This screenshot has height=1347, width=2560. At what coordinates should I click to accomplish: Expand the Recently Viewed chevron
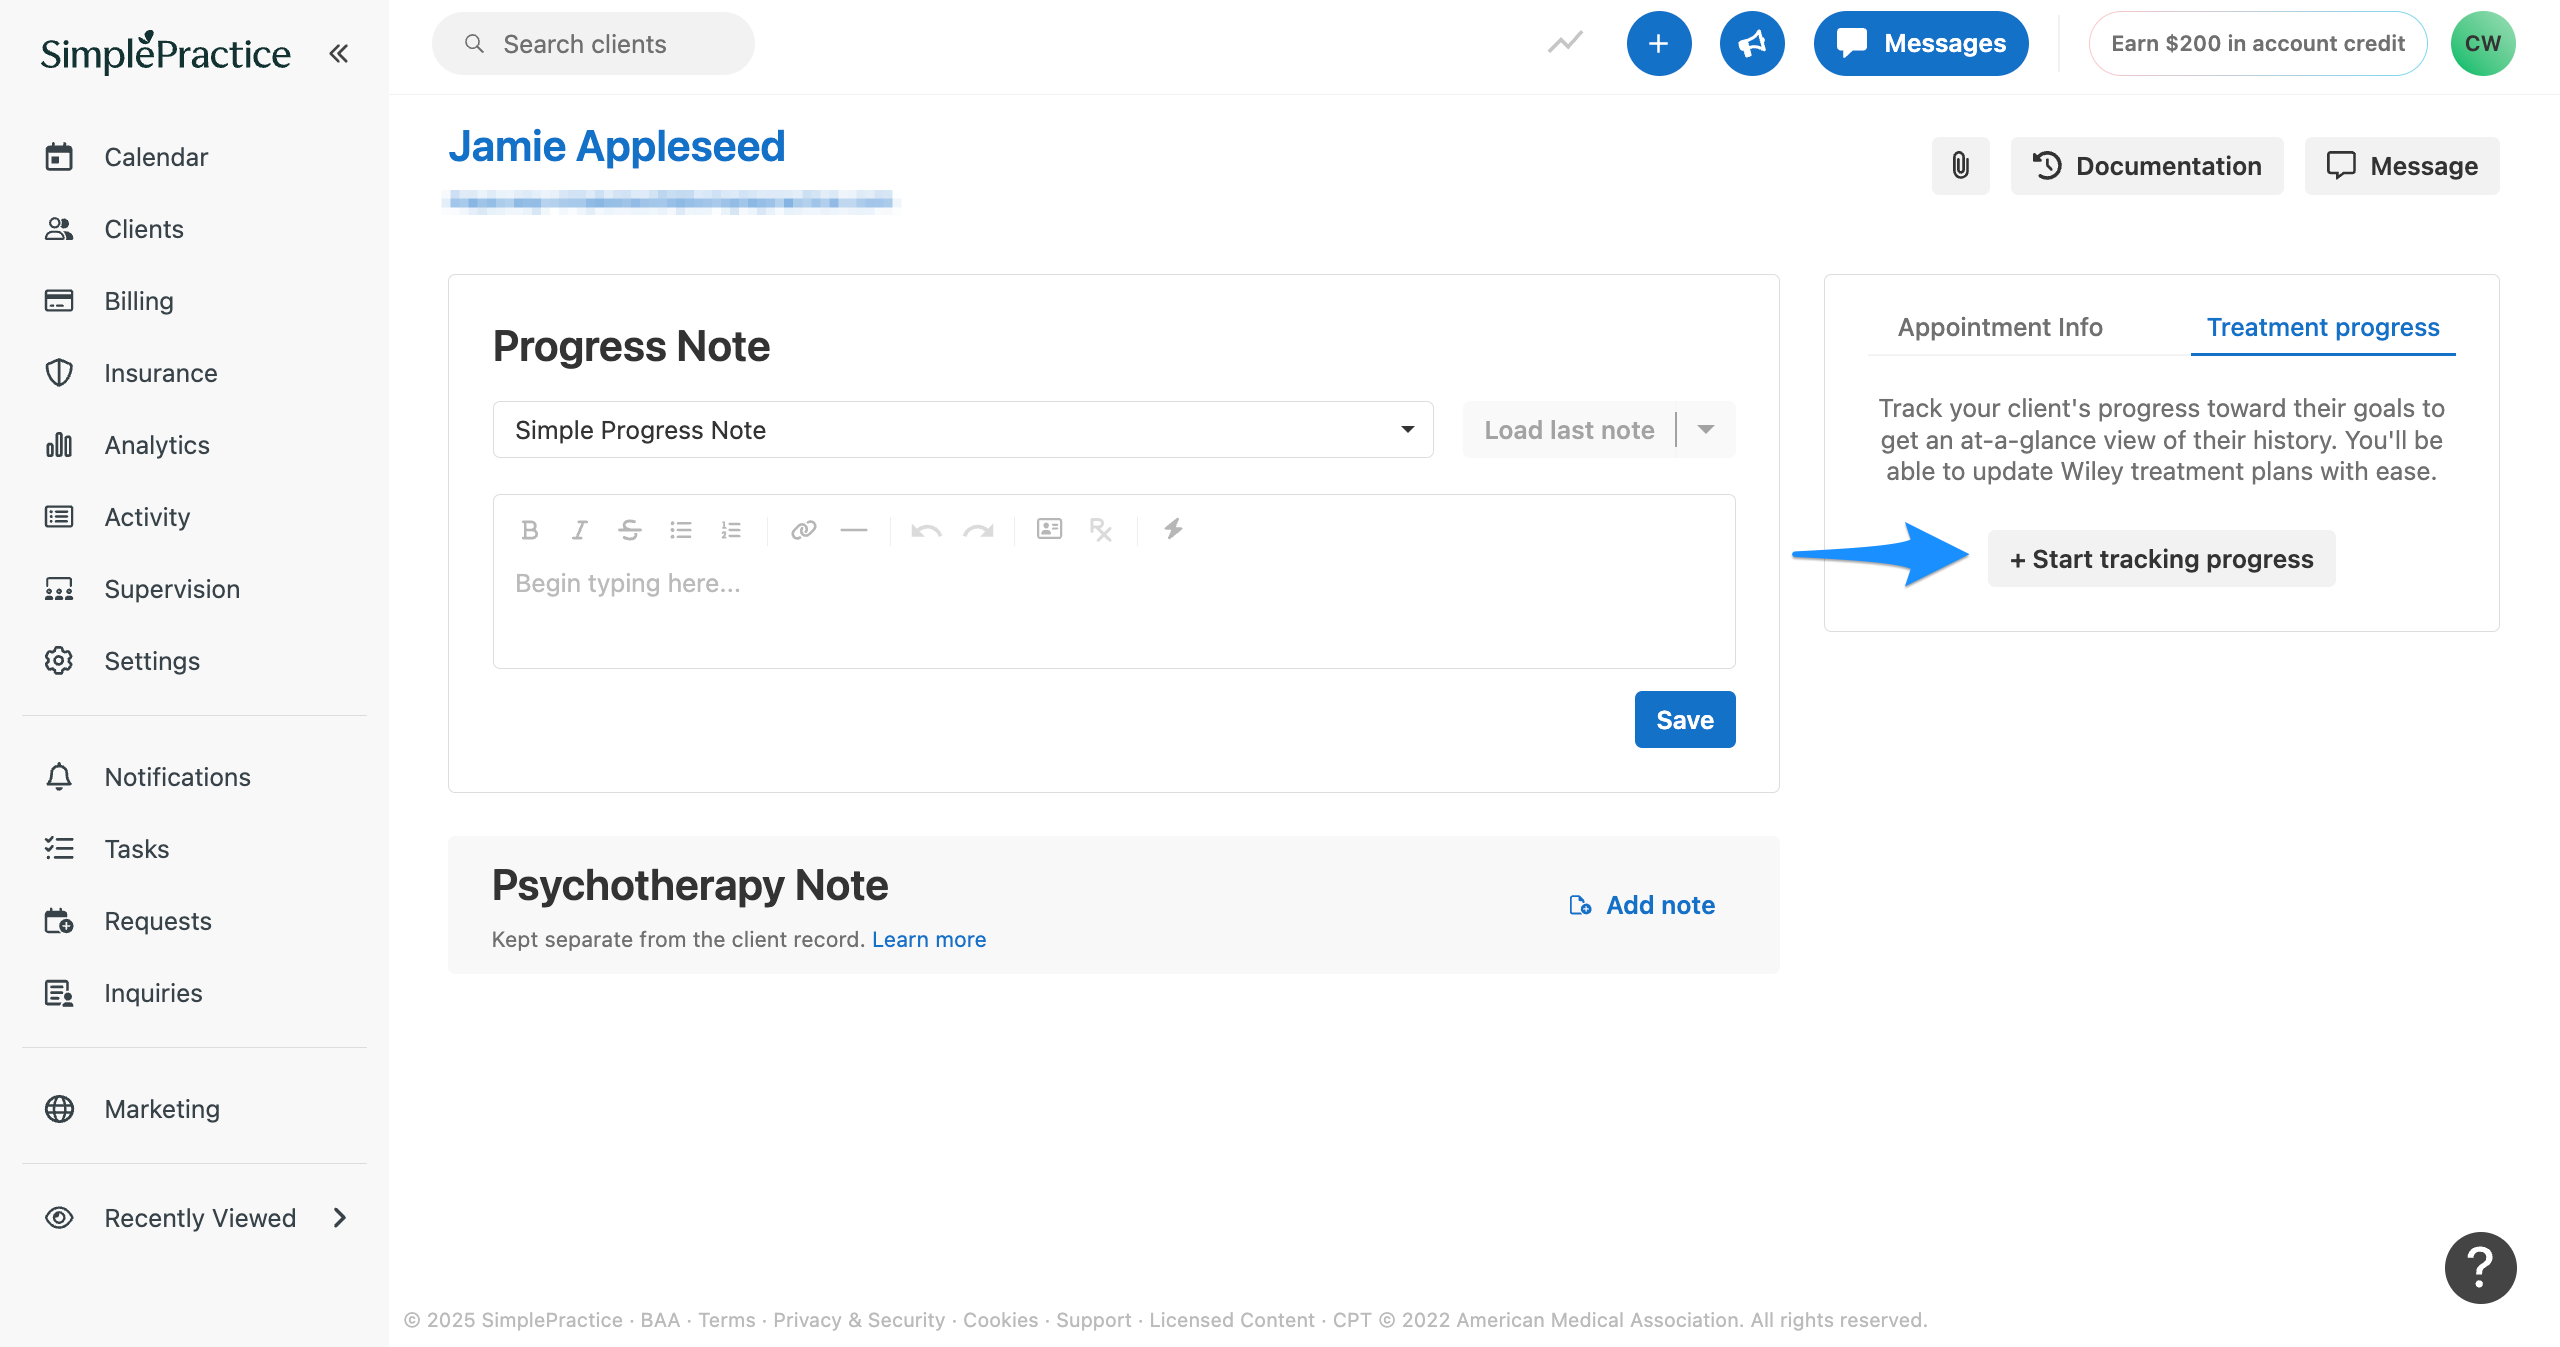click(x=340, y=1218)
